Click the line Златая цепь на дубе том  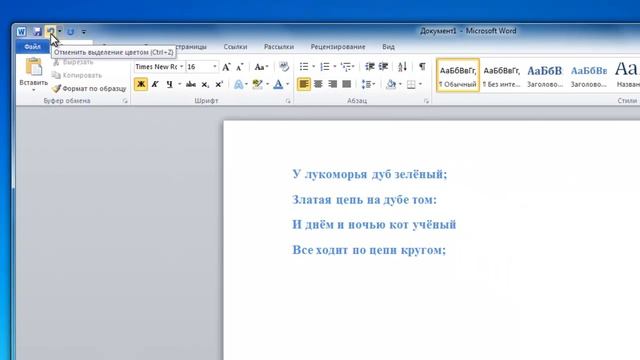[364, 200]
